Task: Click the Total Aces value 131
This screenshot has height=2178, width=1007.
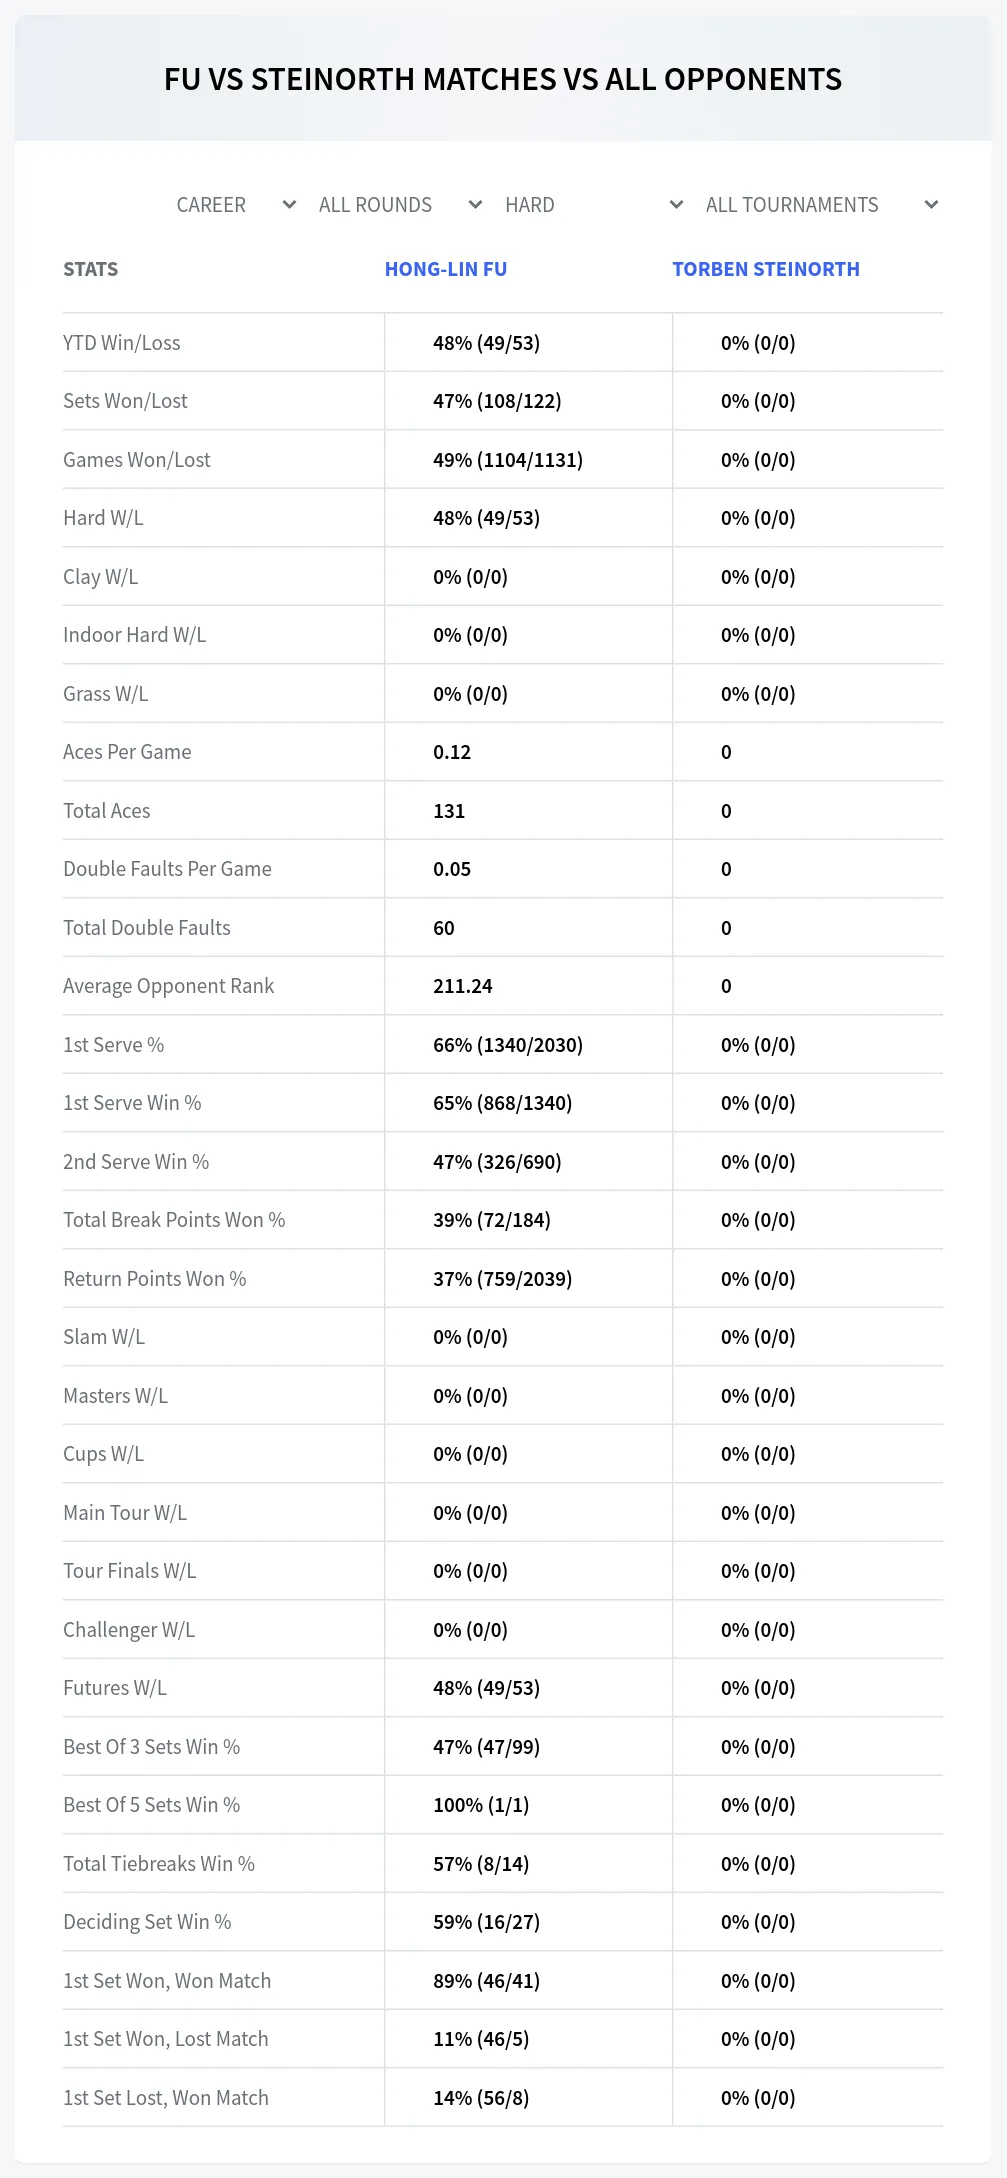Action: coord(449,811)
